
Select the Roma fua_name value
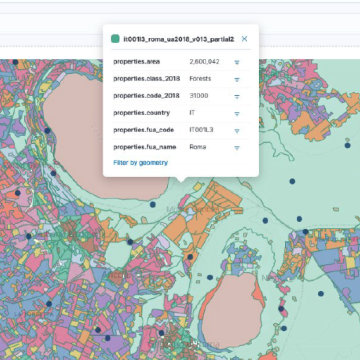(x=198, y=147)
